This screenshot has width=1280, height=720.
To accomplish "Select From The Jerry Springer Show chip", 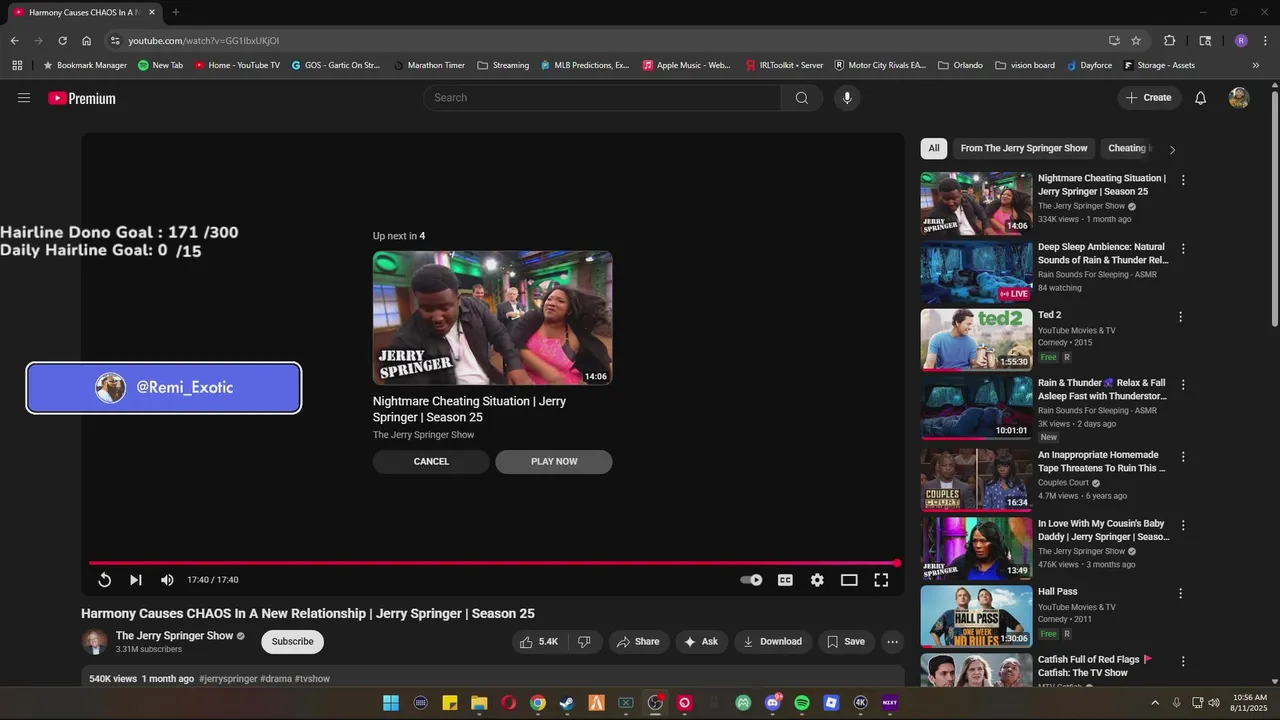I will [x=1024, y=148].
